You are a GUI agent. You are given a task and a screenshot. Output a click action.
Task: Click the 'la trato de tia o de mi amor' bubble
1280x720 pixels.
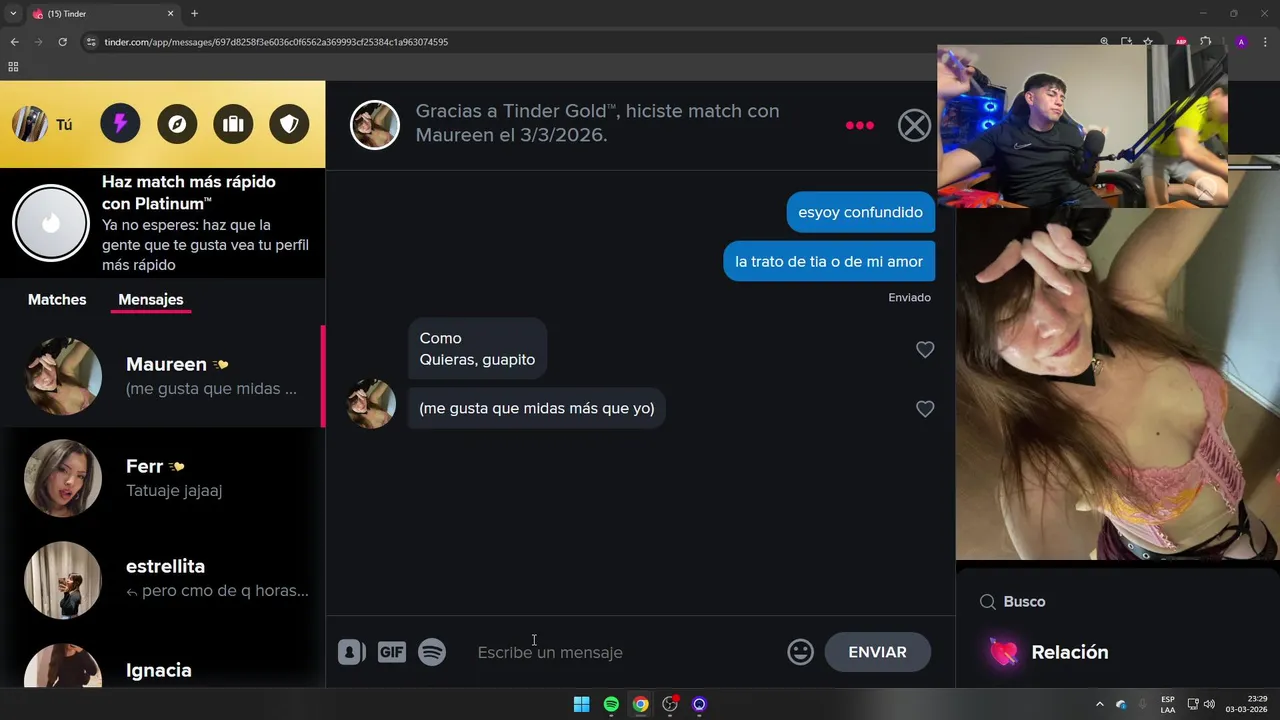[829, 261]
